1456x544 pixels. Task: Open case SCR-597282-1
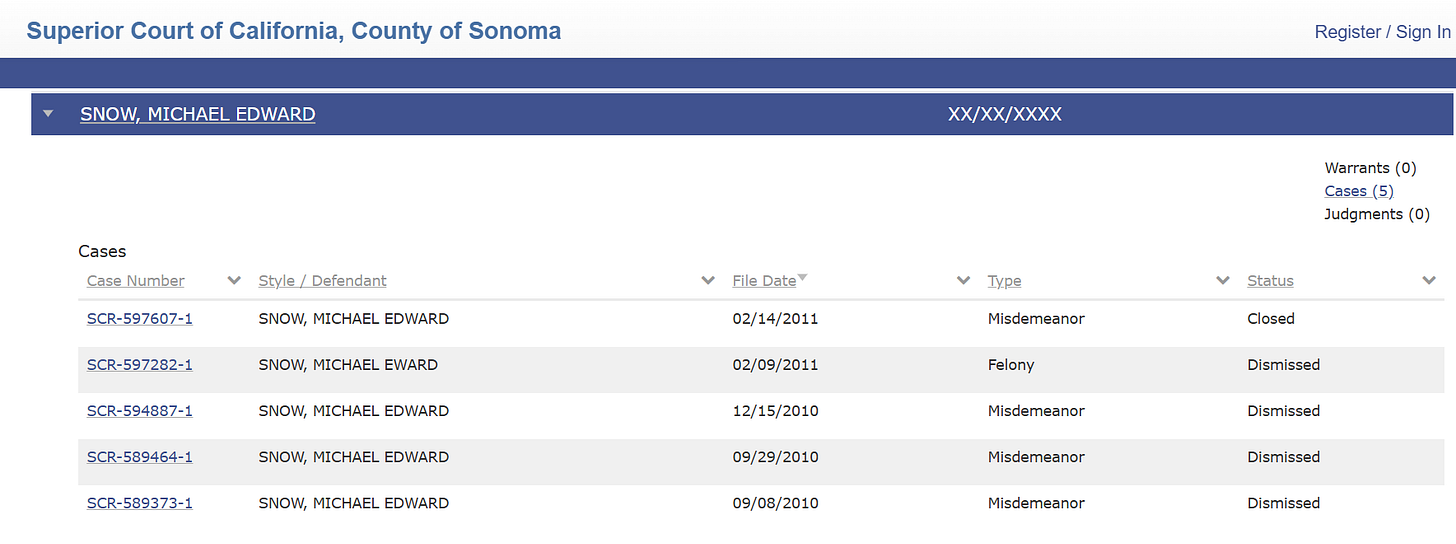(x=140, y=365)
